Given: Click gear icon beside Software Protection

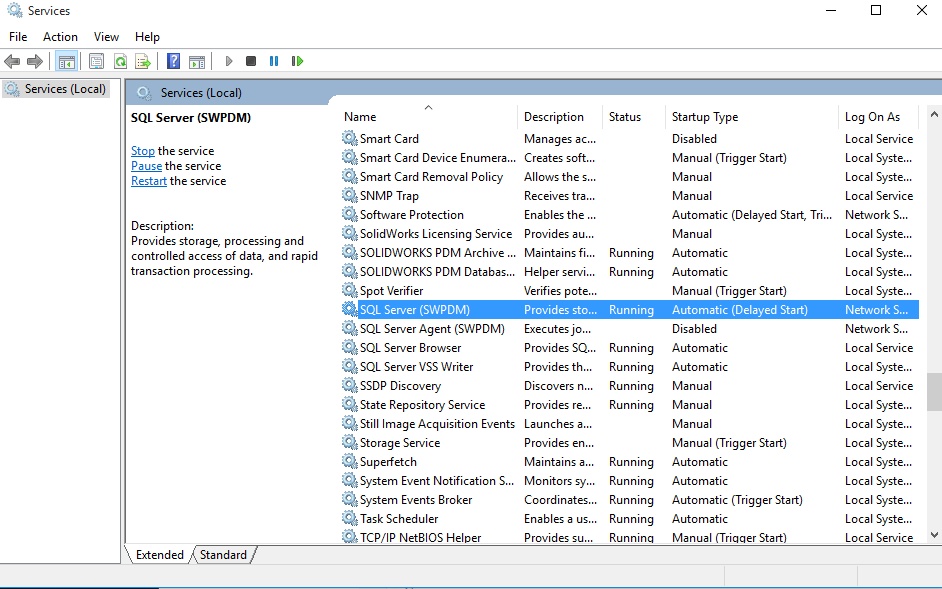Looking at the screenshot, I should coord(350,215).
